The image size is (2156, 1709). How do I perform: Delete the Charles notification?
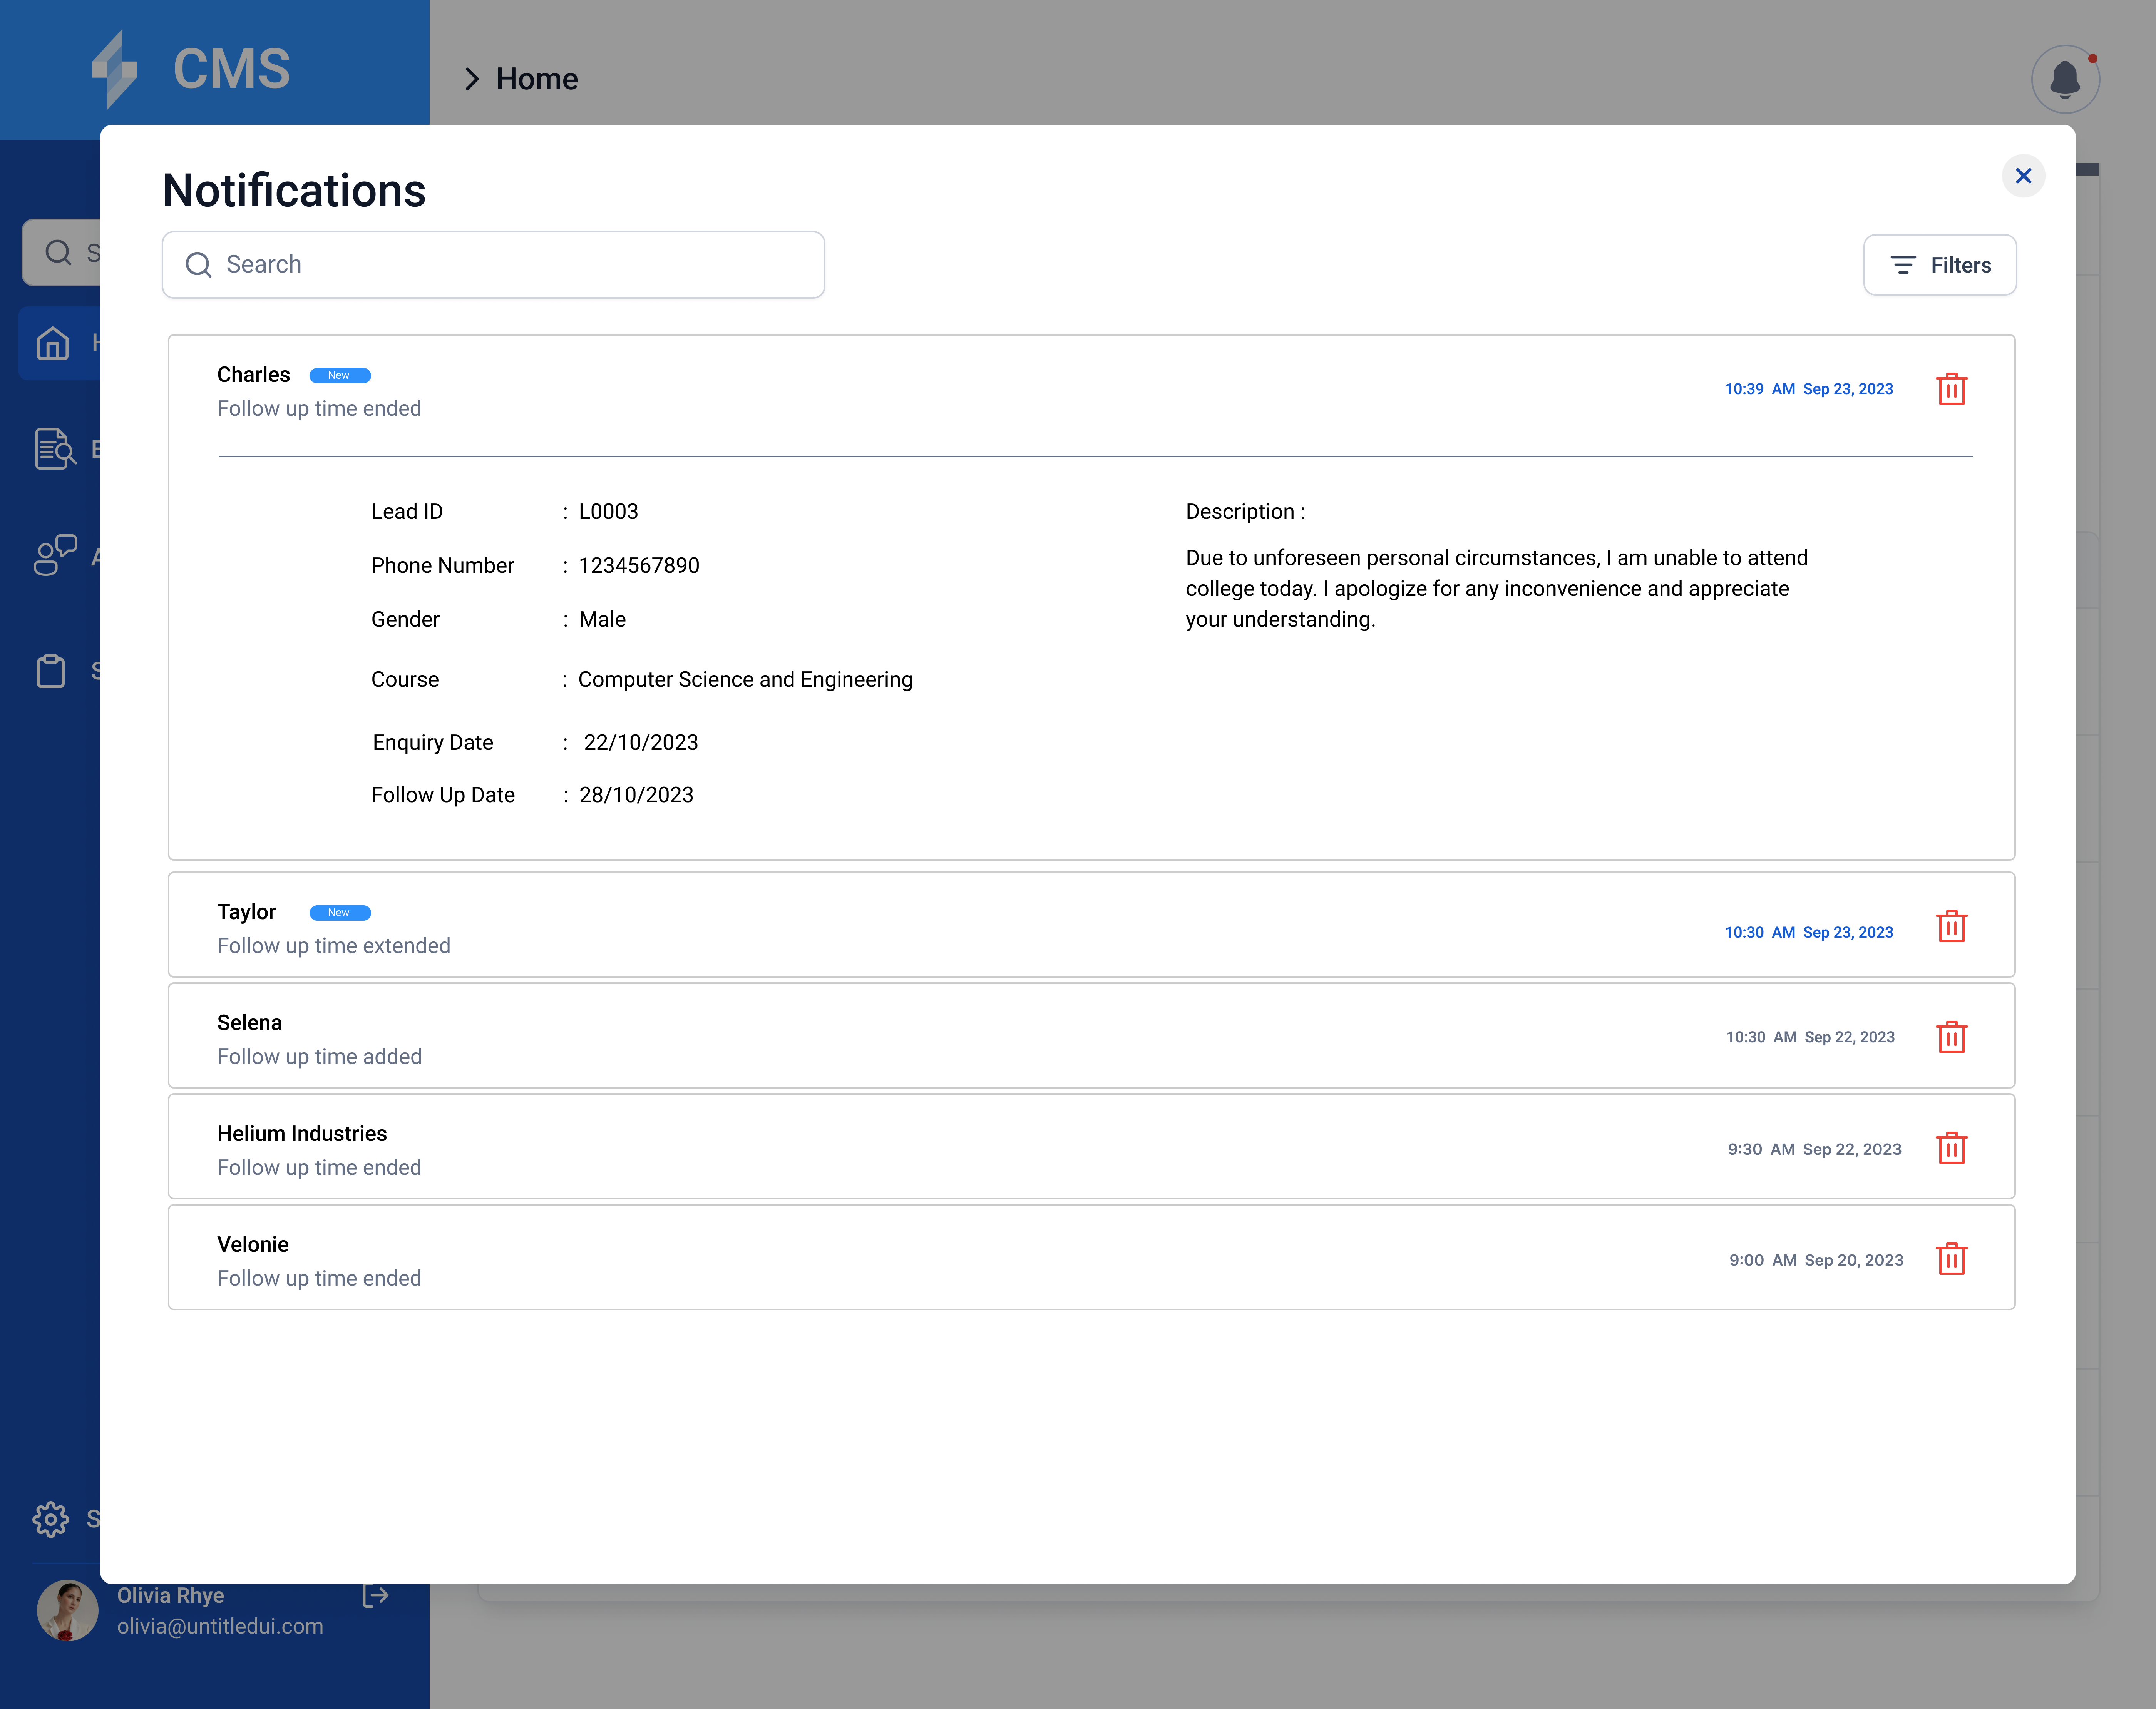tap(1951, 389)
